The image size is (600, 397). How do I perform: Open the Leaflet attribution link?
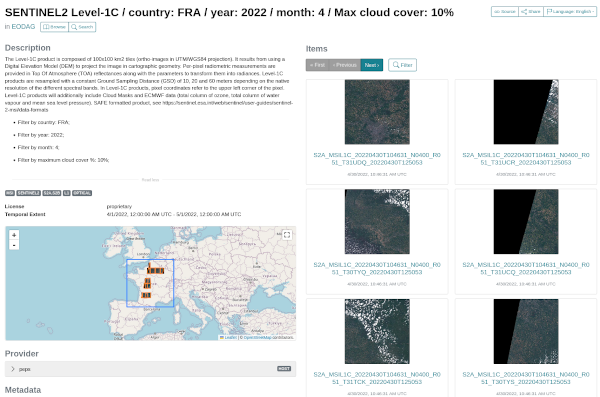click(x=228, y=337)
